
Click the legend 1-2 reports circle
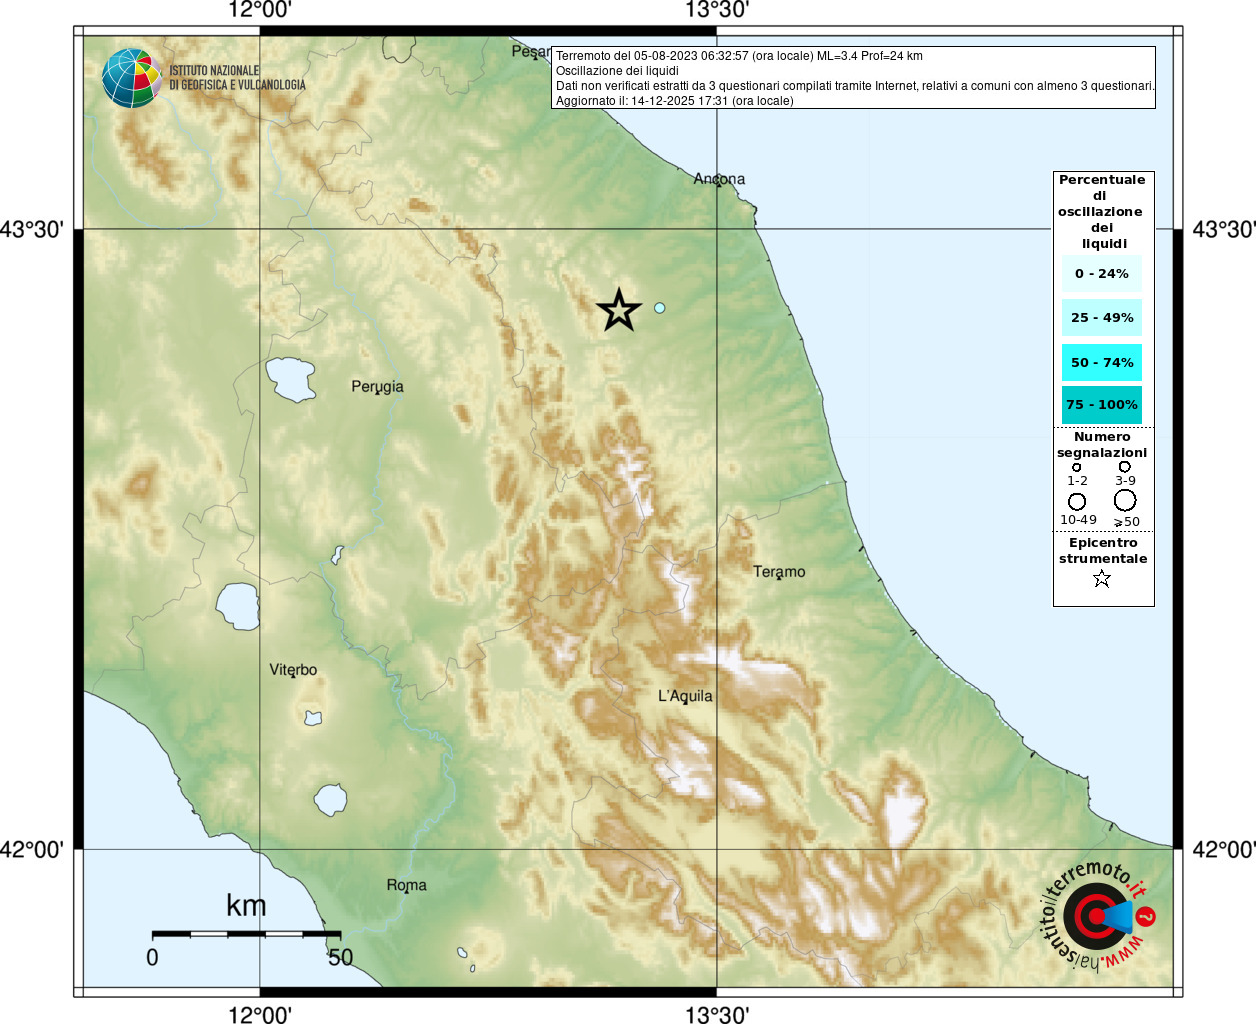pos(1077,467)
